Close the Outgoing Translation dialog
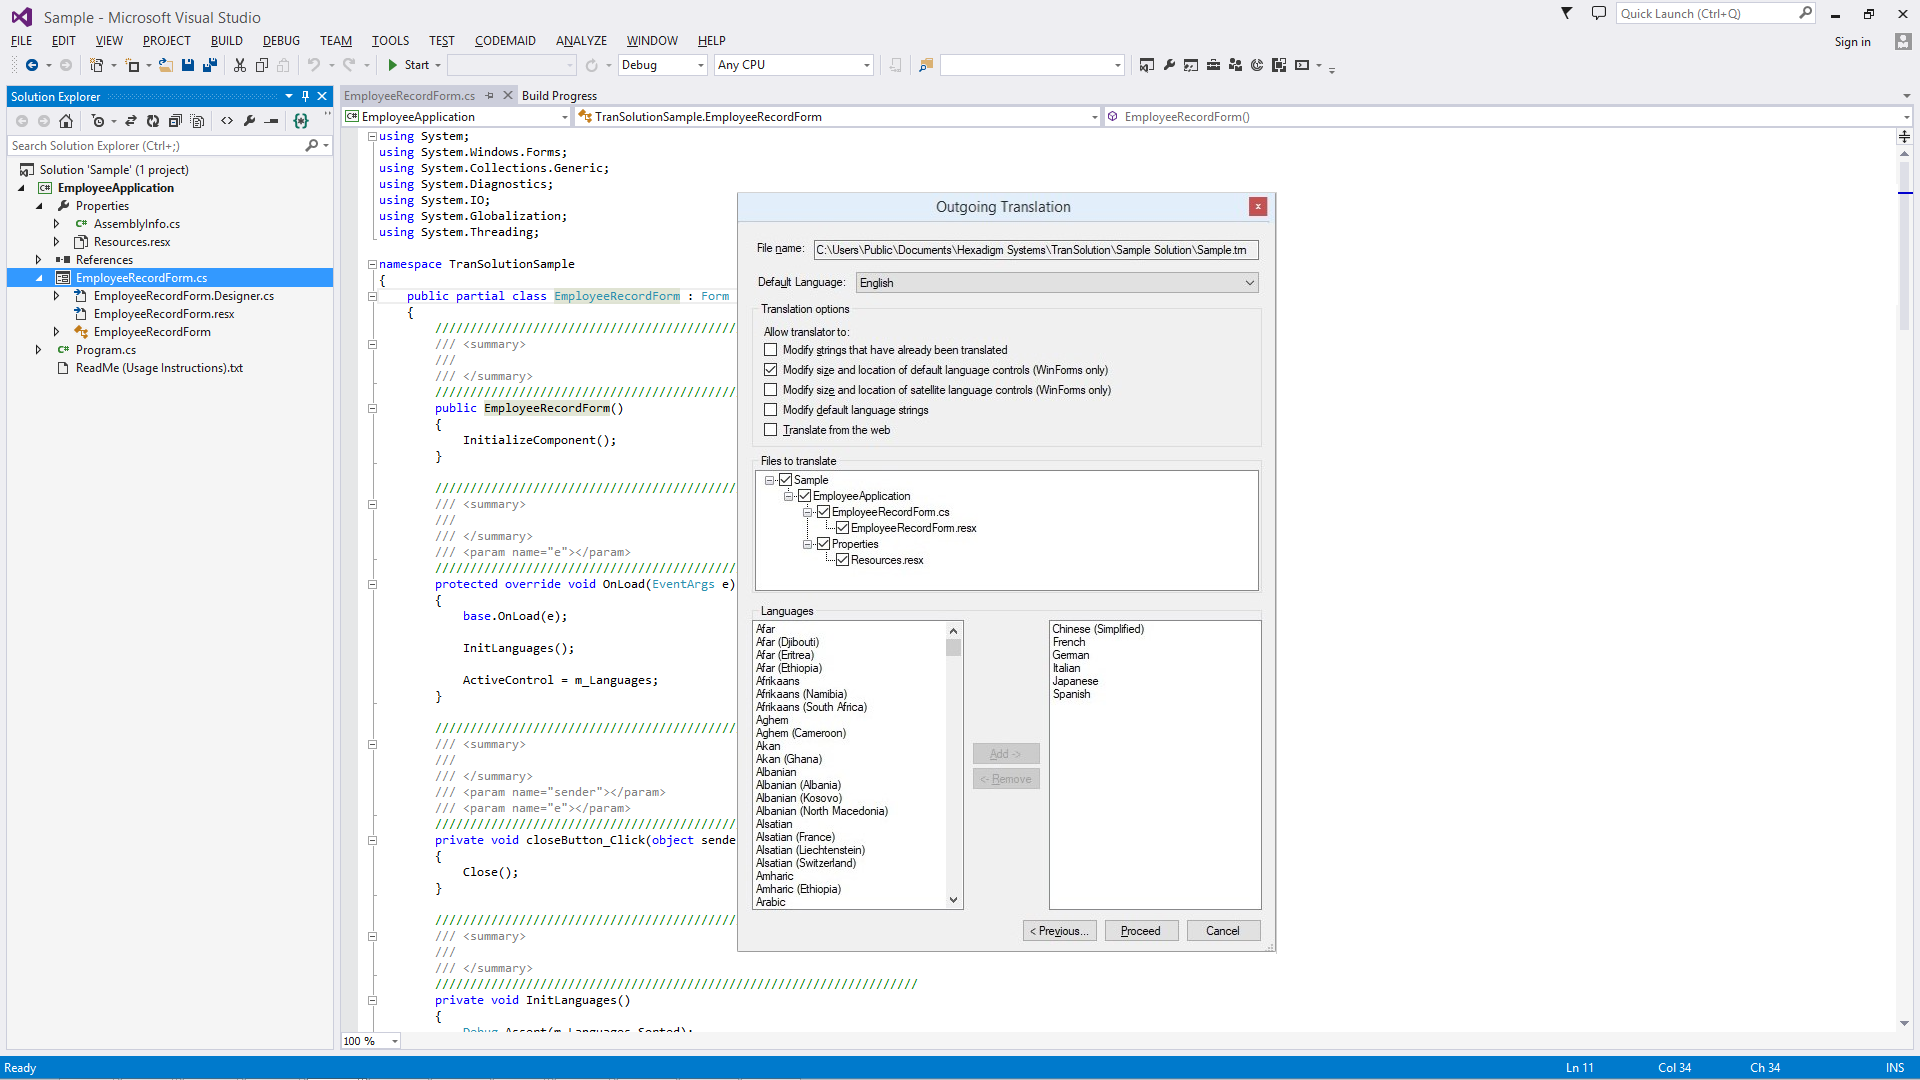 pyautogui.click(x=1258, y=207)
